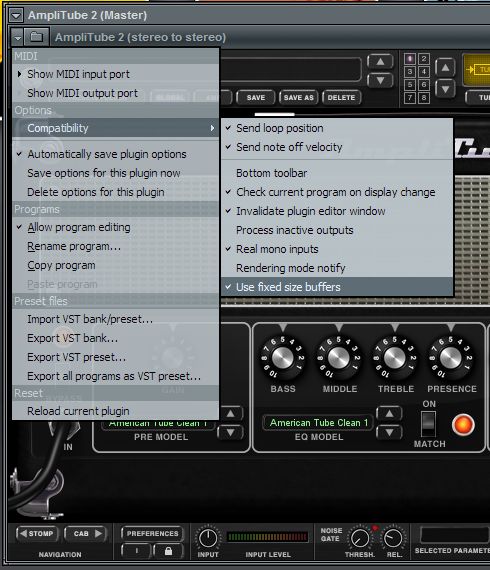Click EQ MODEL American Tube Clean 1 display
Image resolution: width=490 pixels, height=570 pixels.
click(x=318, y=423)
